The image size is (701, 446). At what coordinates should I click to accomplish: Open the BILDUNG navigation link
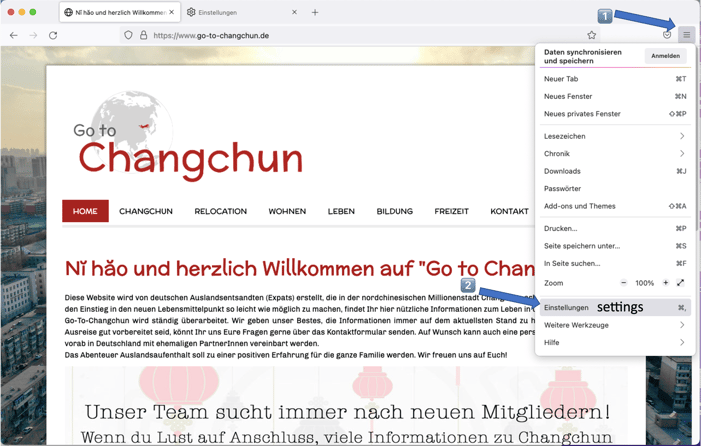coord(394,211)
